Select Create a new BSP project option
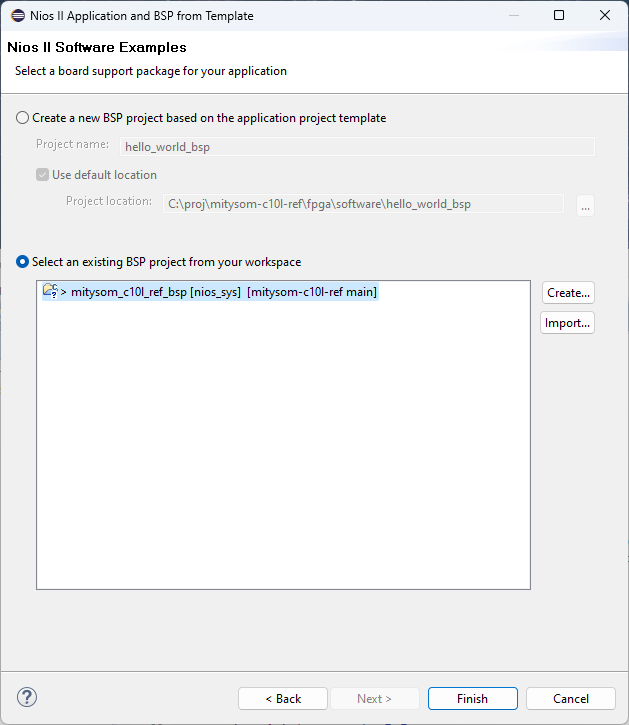This screenshot has width=629, height=725. coord(22,118)
